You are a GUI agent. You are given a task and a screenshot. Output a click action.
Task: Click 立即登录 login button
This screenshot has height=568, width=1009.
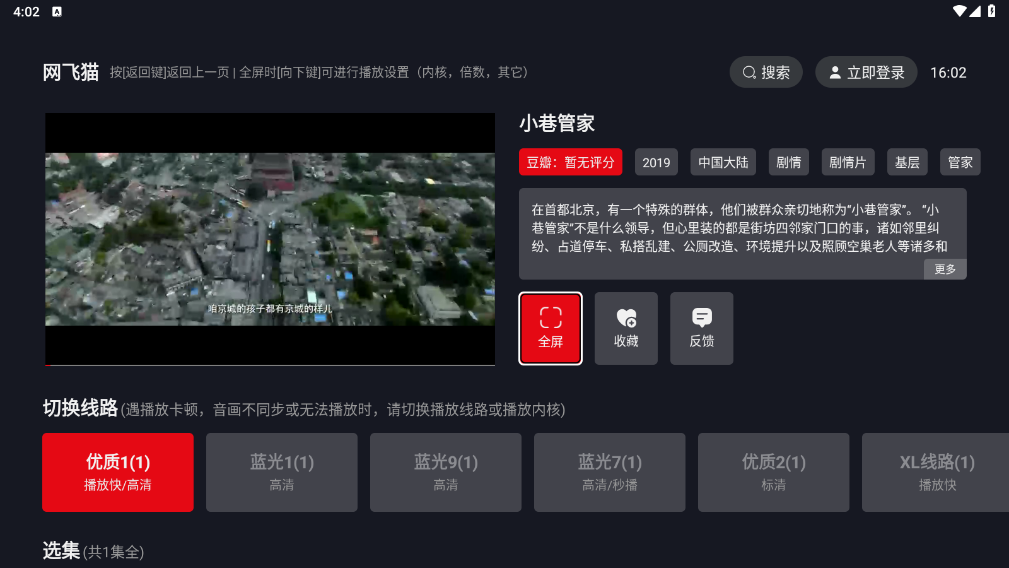point(866,72)
